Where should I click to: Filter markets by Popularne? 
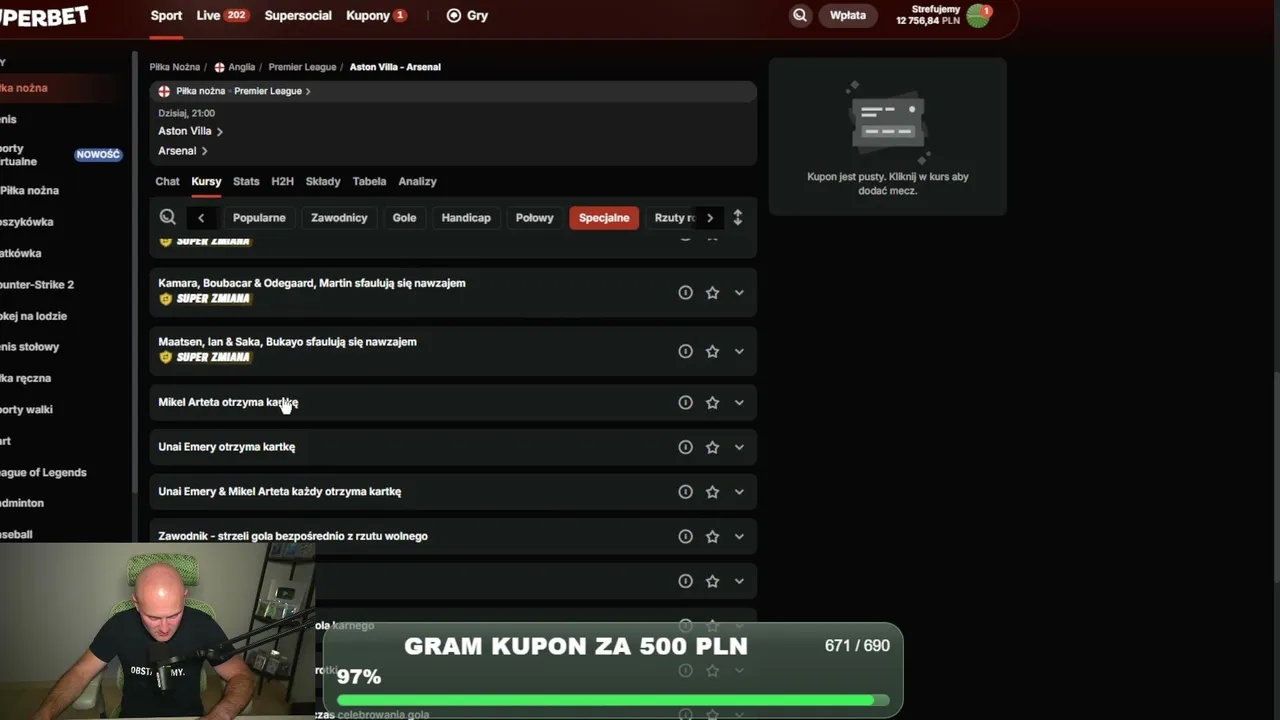[259, 218]
